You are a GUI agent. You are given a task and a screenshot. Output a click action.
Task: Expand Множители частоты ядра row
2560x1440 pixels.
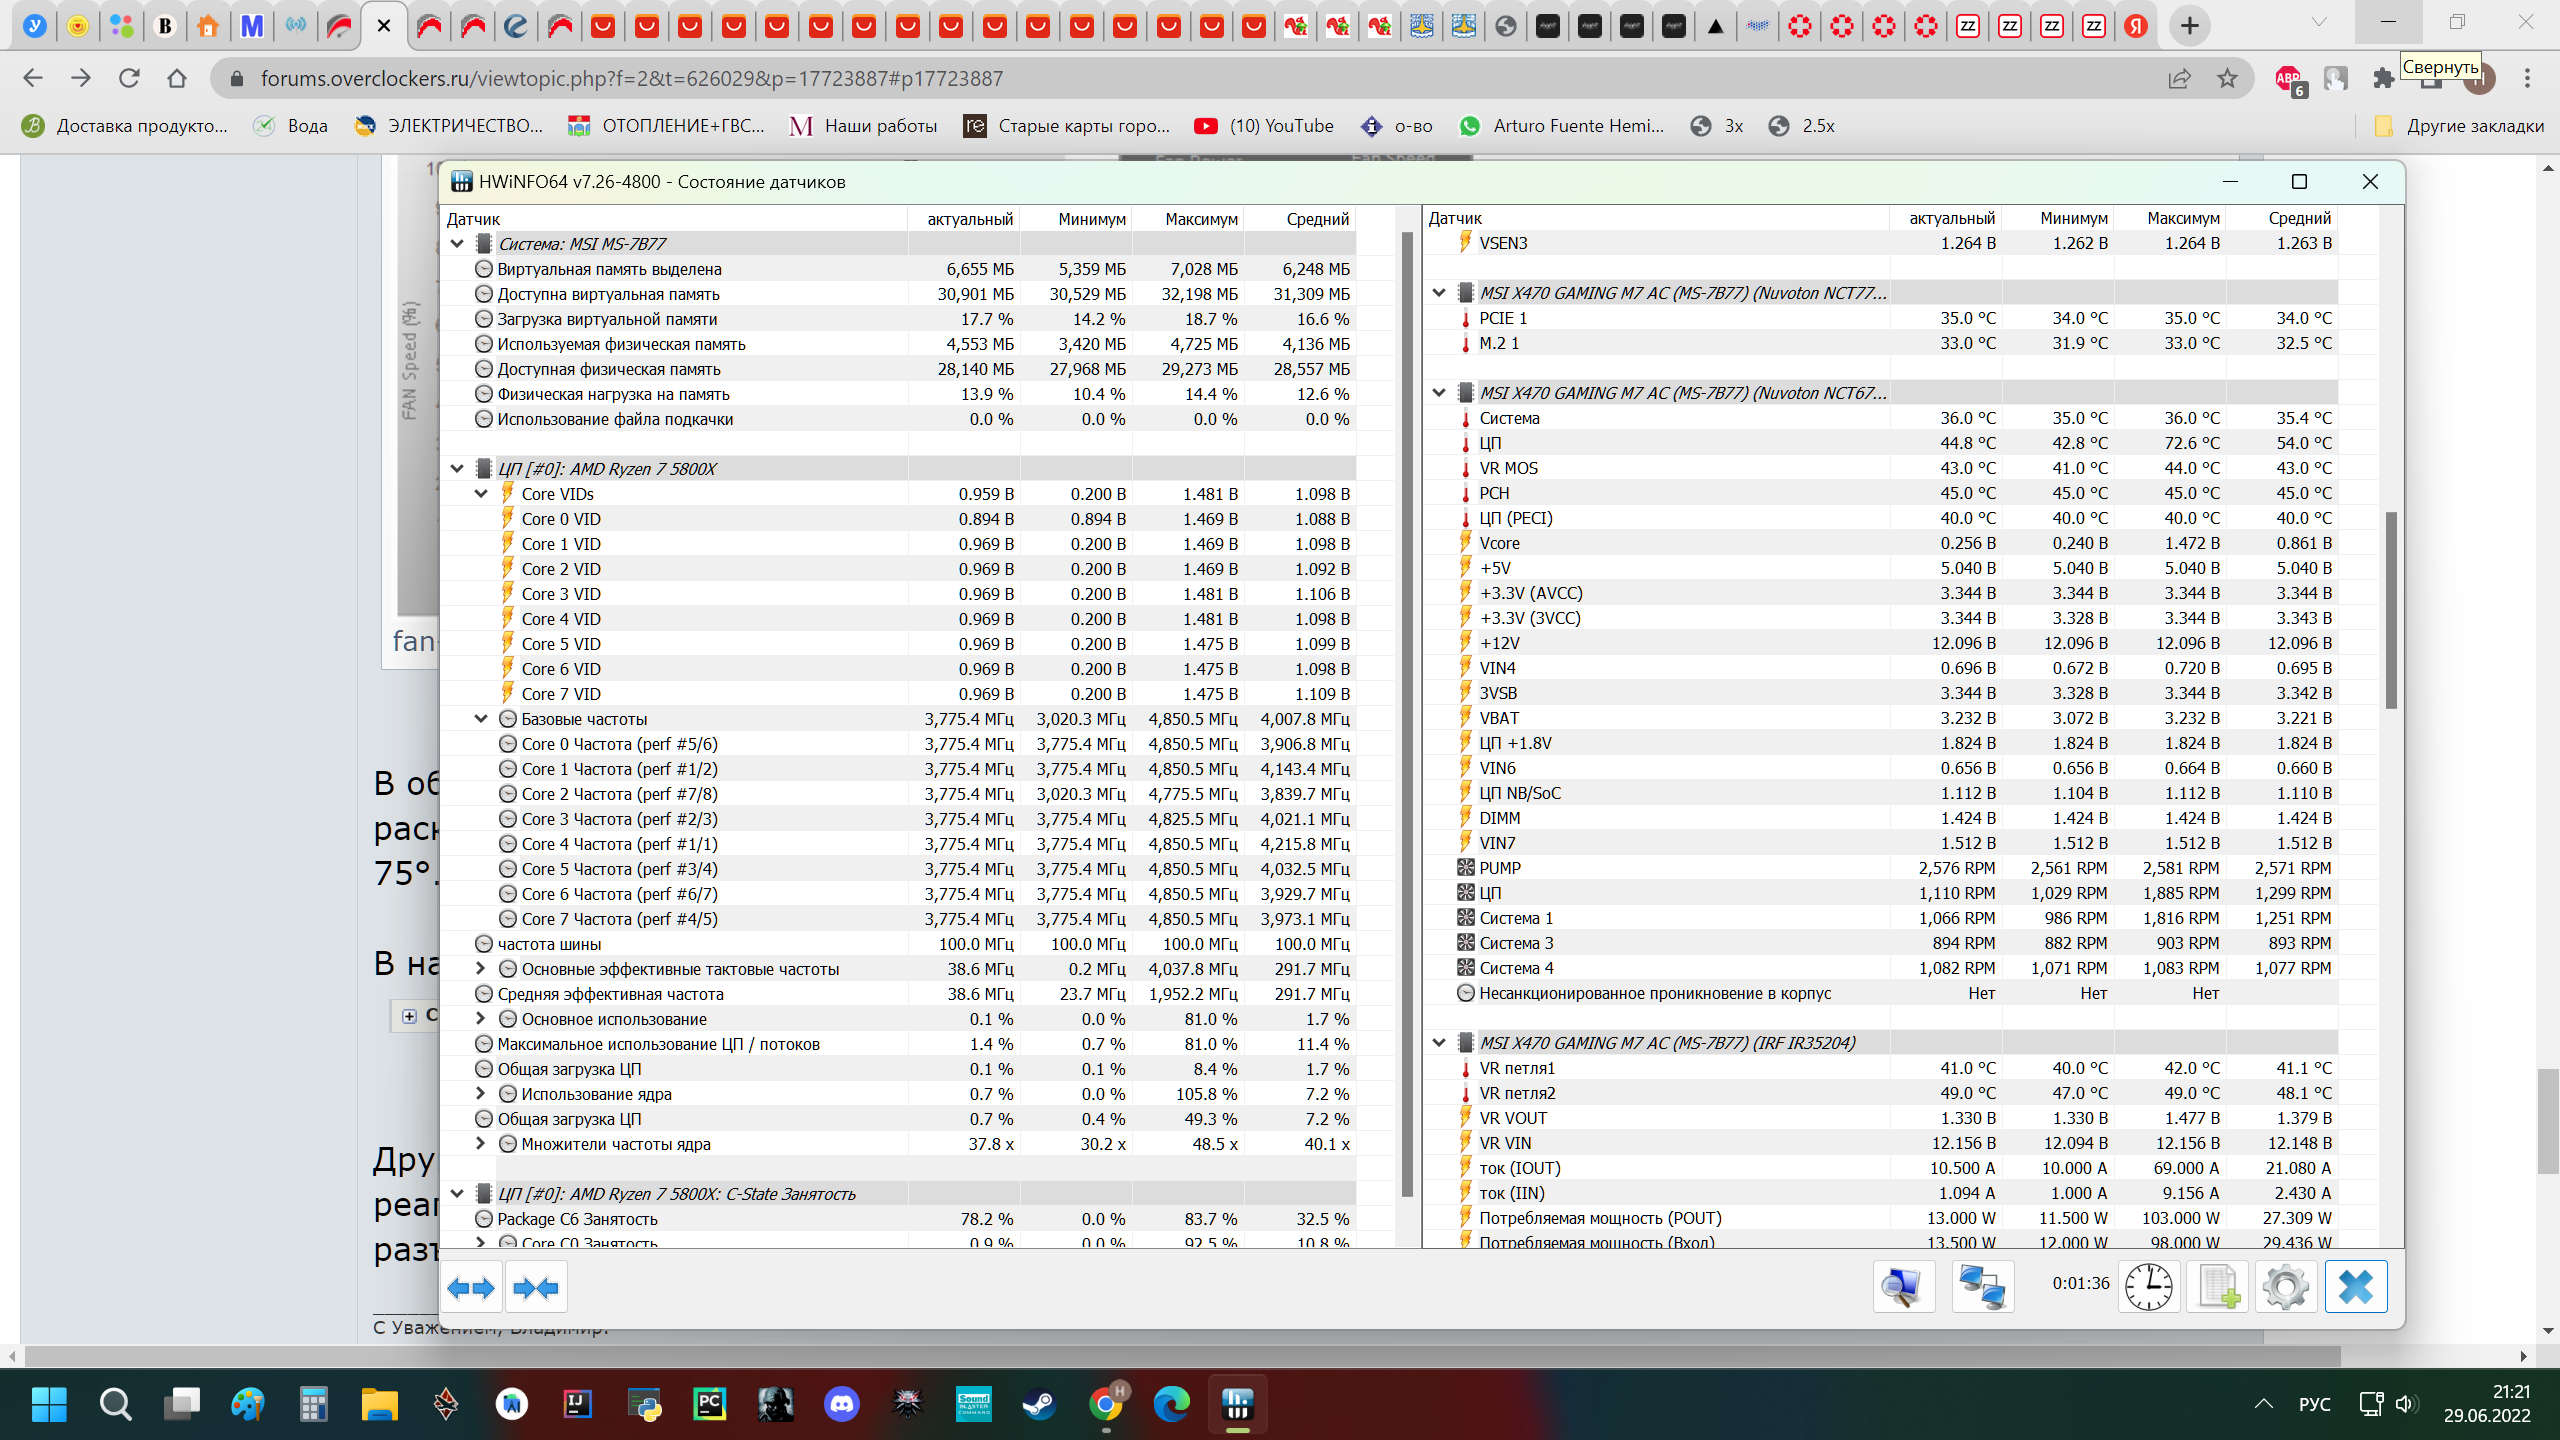click(481, 1144)
